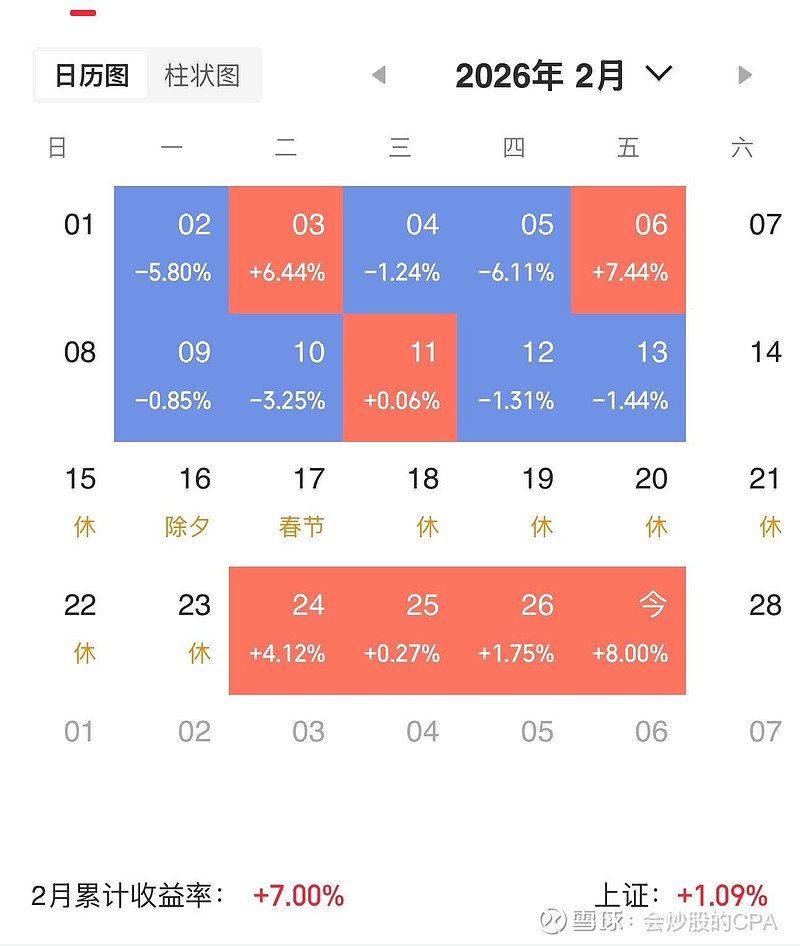Select day 11 cell with +0.06%
This screenshot has height=946, width=800.
pyautogui.click(x=400, y=377)
